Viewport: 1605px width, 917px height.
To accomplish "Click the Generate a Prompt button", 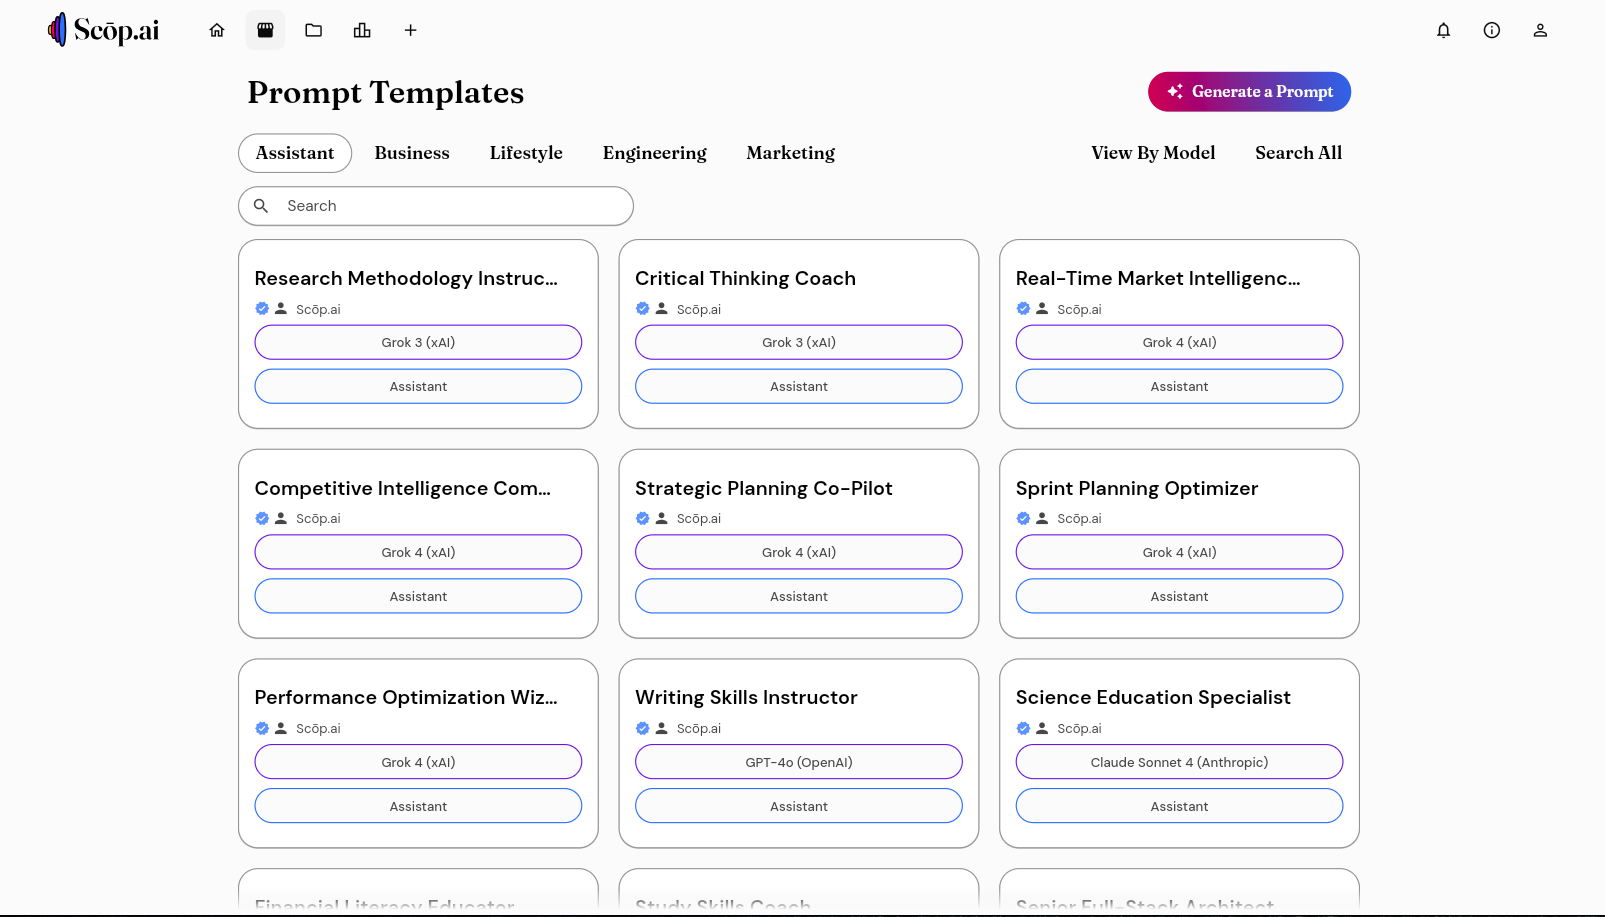I will [x=1249, y=92].
